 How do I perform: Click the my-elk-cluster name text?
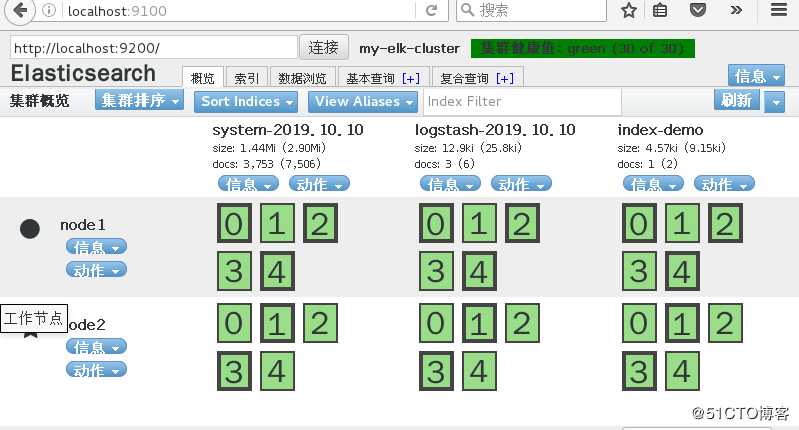click(x=409, y=48)
